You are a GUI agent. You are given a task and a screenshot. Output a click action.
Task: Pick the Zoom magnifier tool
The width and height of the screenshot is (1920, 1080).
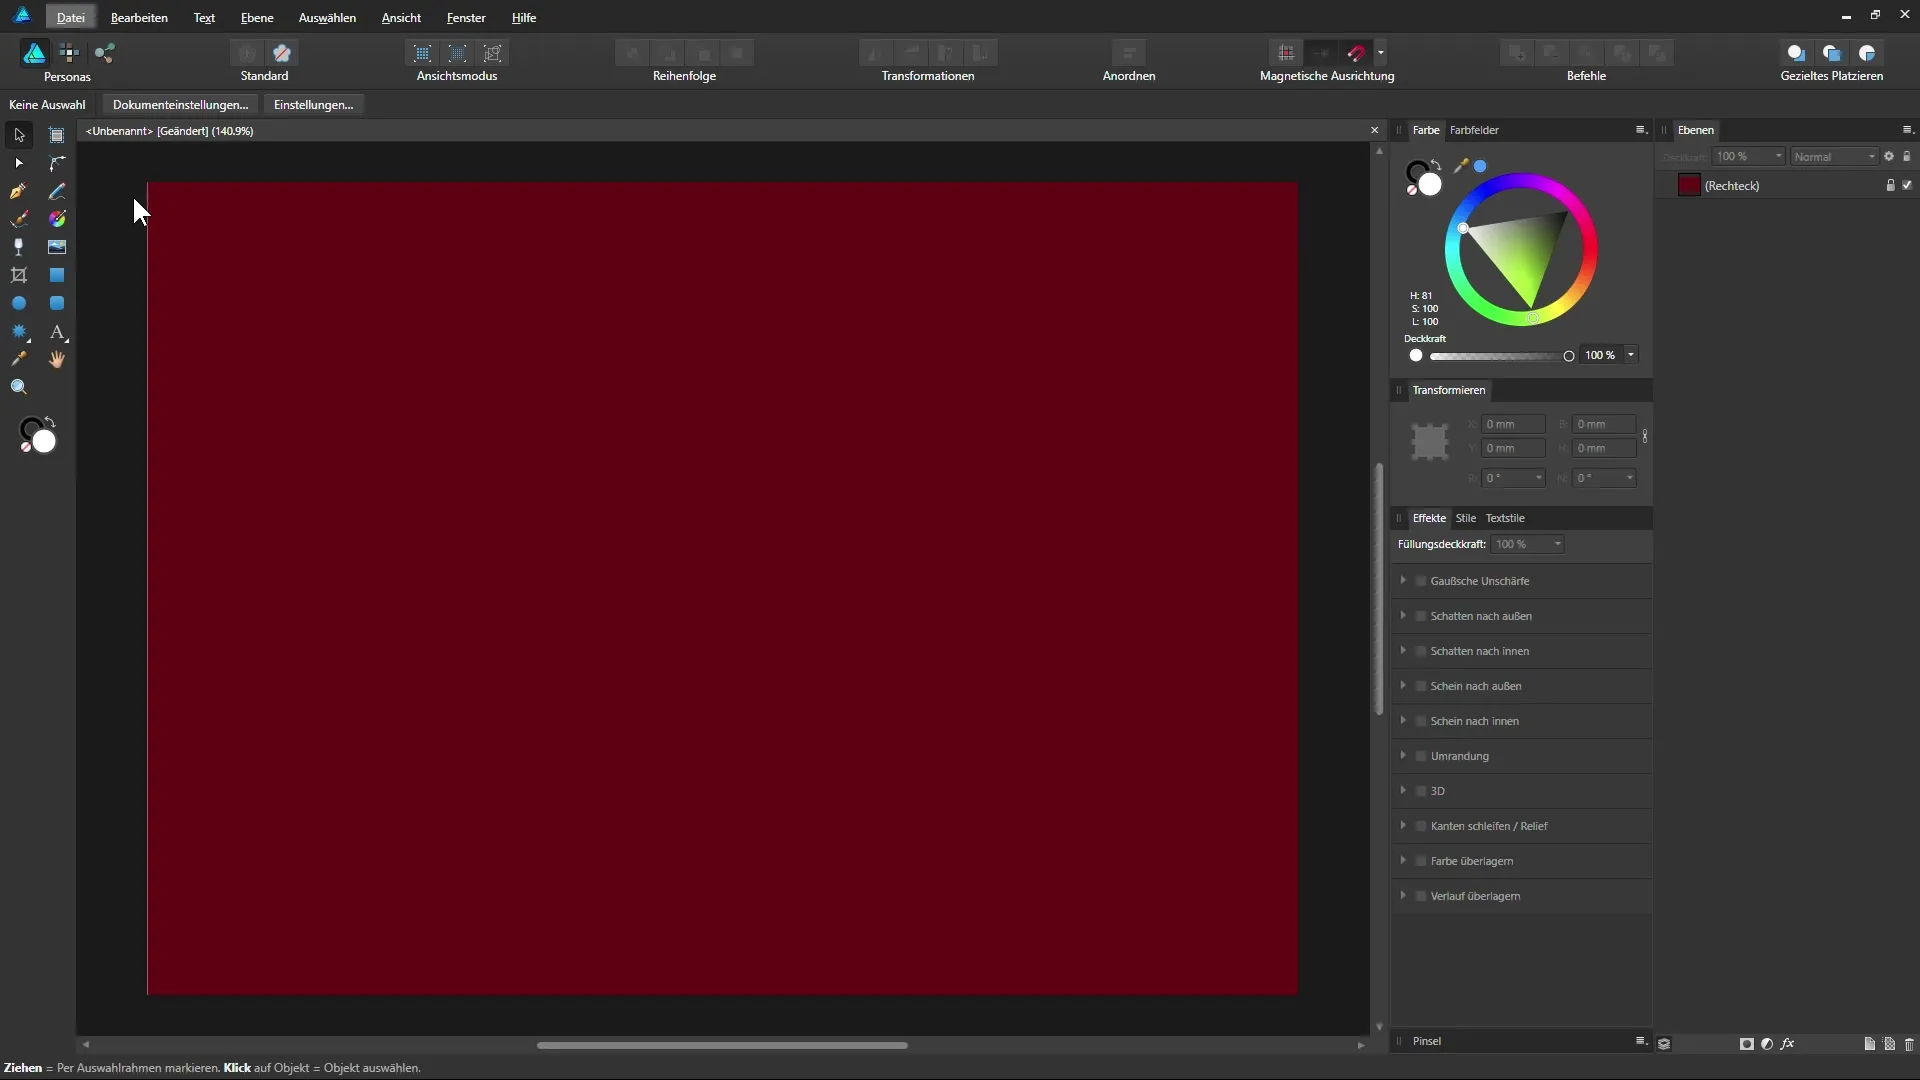coord(18,387)
